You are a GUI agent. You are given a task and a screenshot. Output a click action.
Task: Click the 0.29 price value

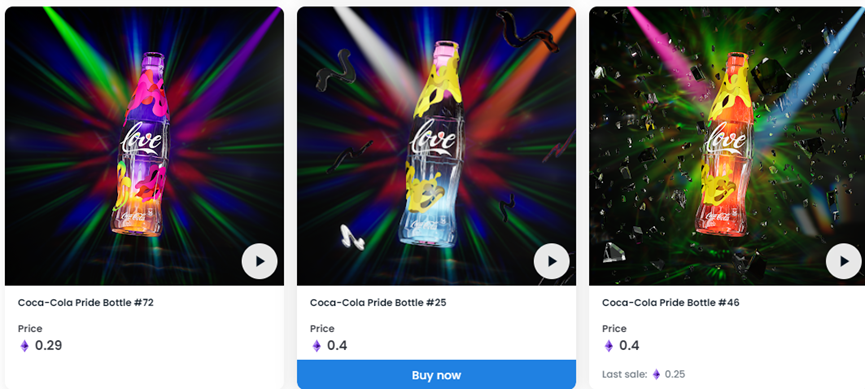[49, 346]
